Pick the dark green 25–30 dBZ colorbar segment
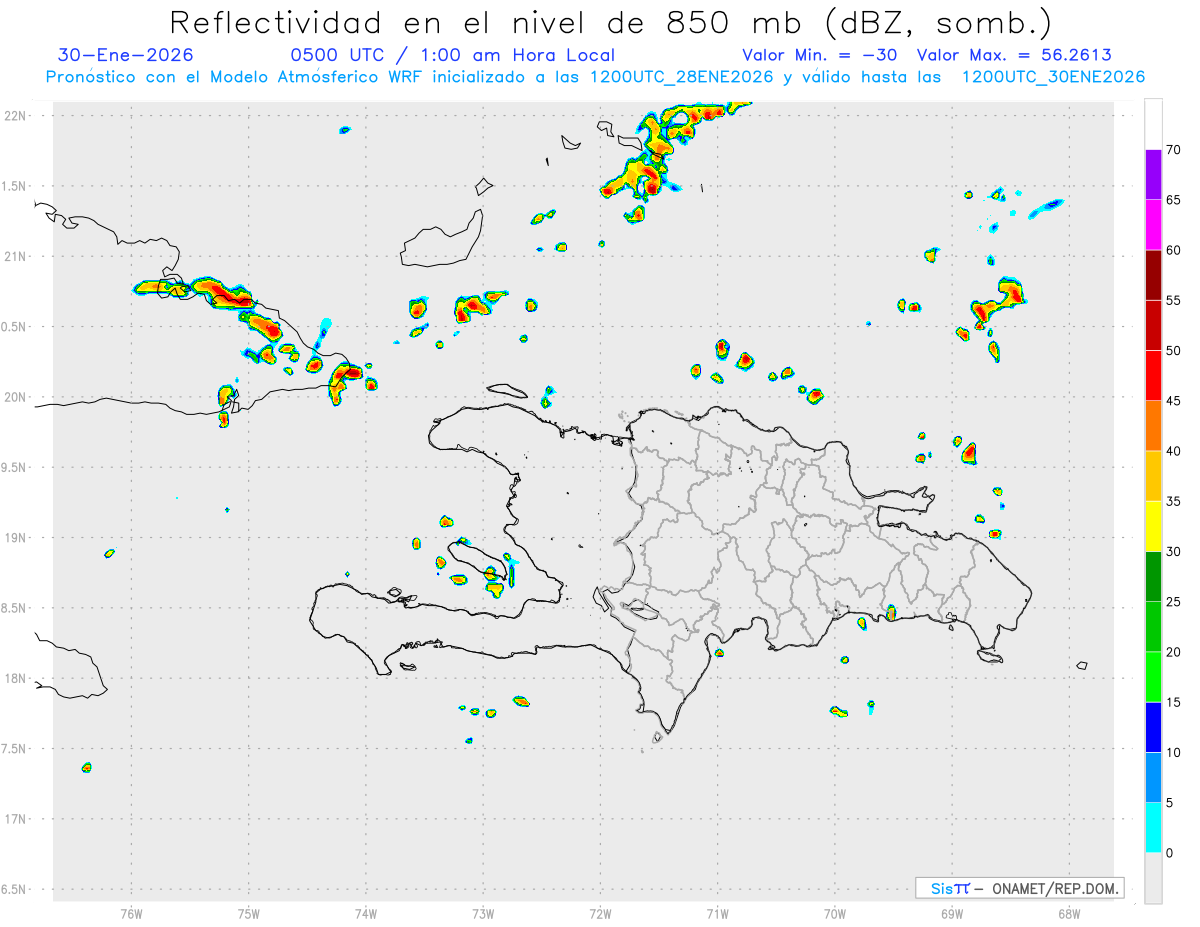Image resolution: width=1200 pixels, height=927 pixels. (x=1153, y=577)
